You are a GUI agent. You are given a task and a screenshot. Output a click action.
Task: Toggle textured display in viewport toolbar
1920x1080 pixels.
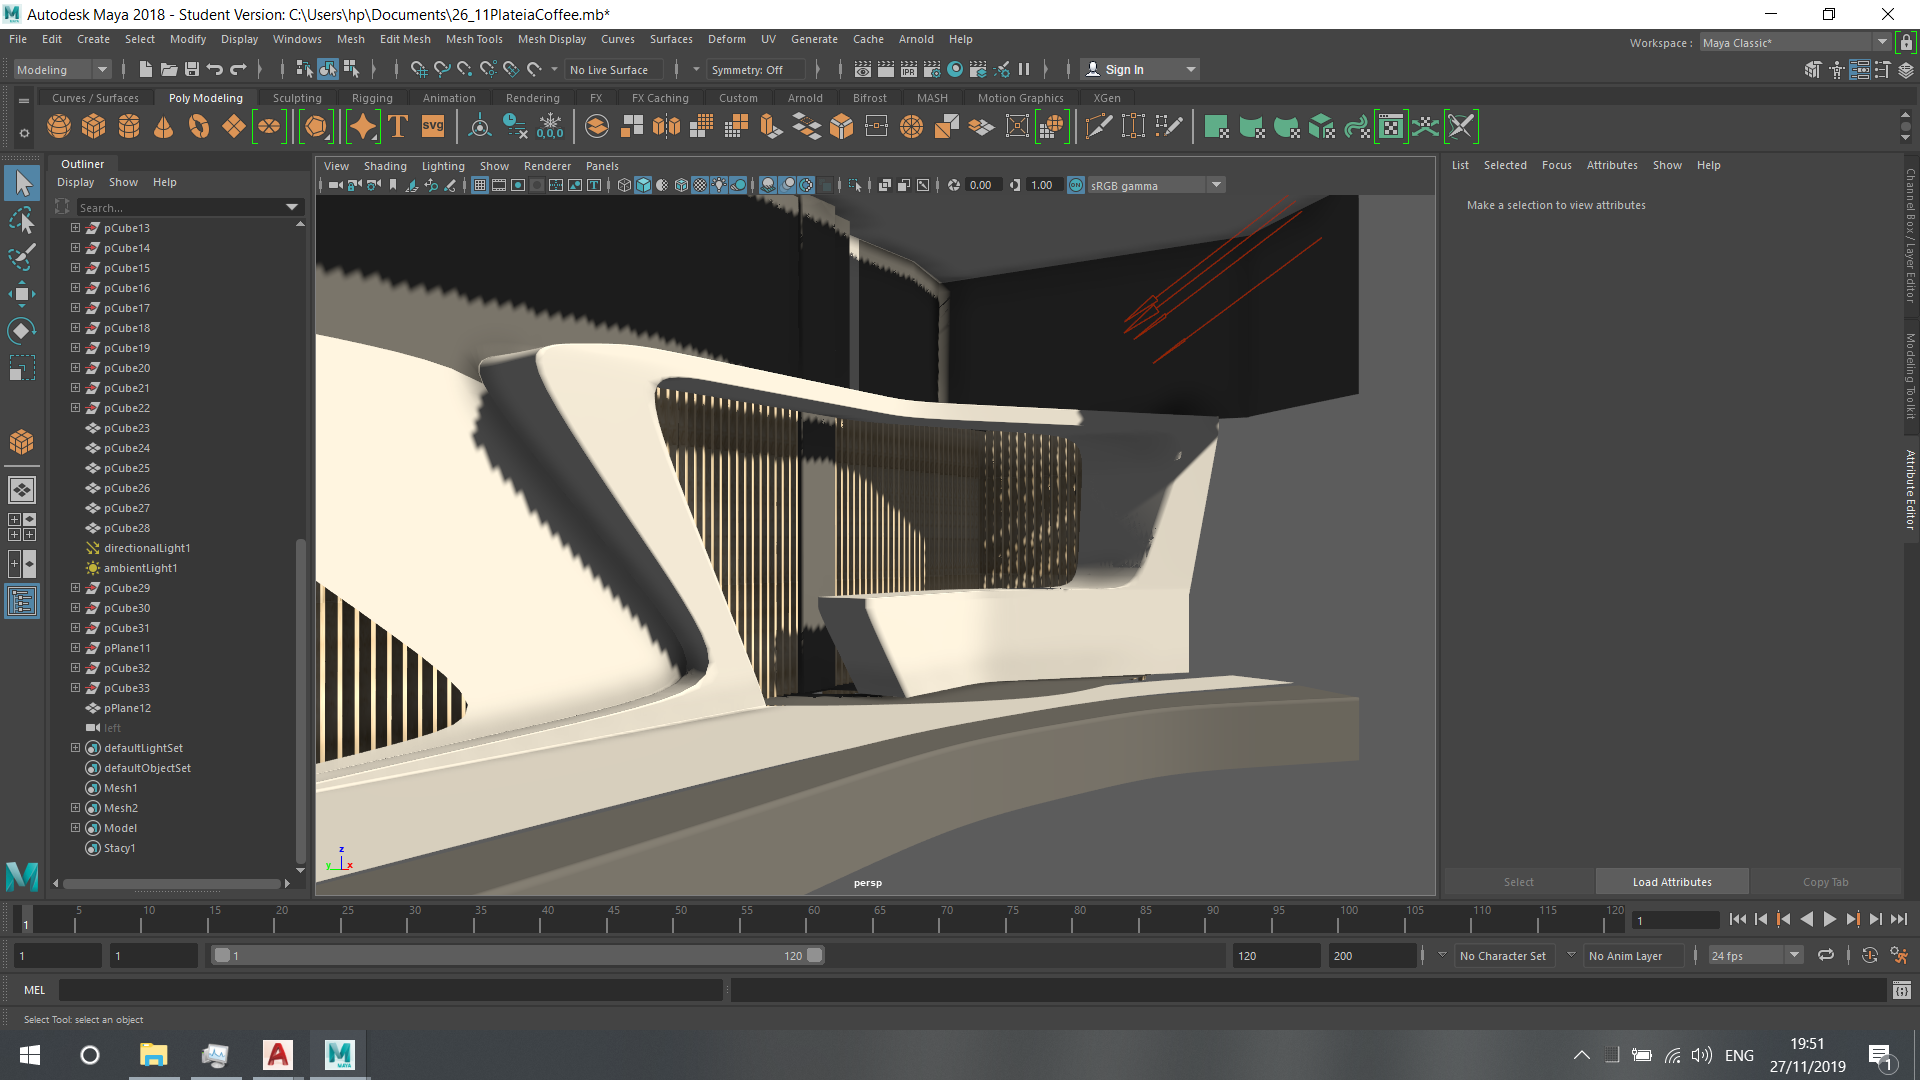coord(700,185)
